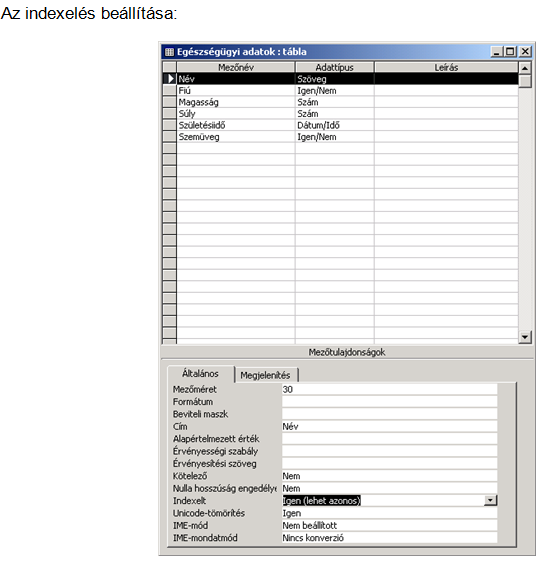
Task: Select the row selector for Név
Action: pos(169,79)
